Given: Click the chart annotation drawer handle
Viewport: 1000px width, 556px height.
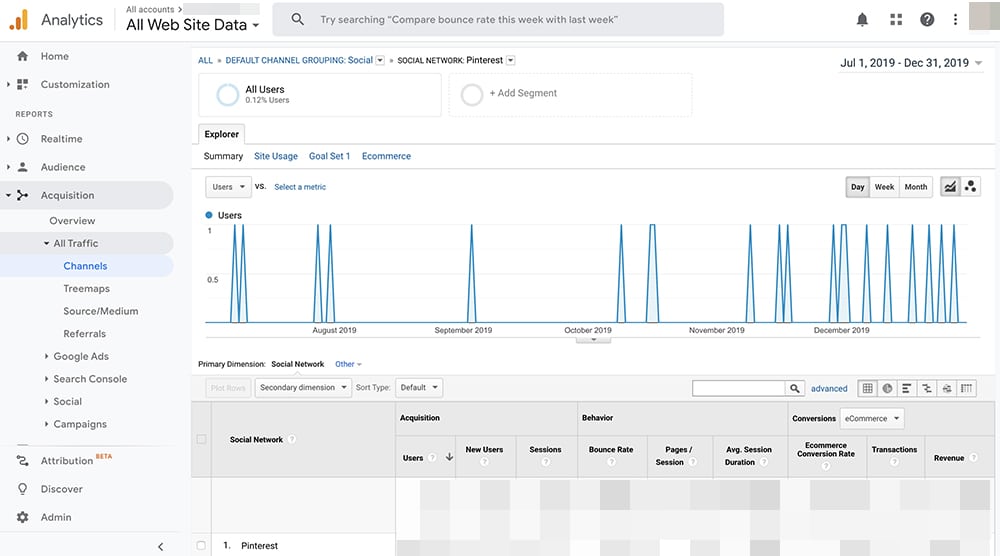Looking at the screenshot, I should [593, 340].
